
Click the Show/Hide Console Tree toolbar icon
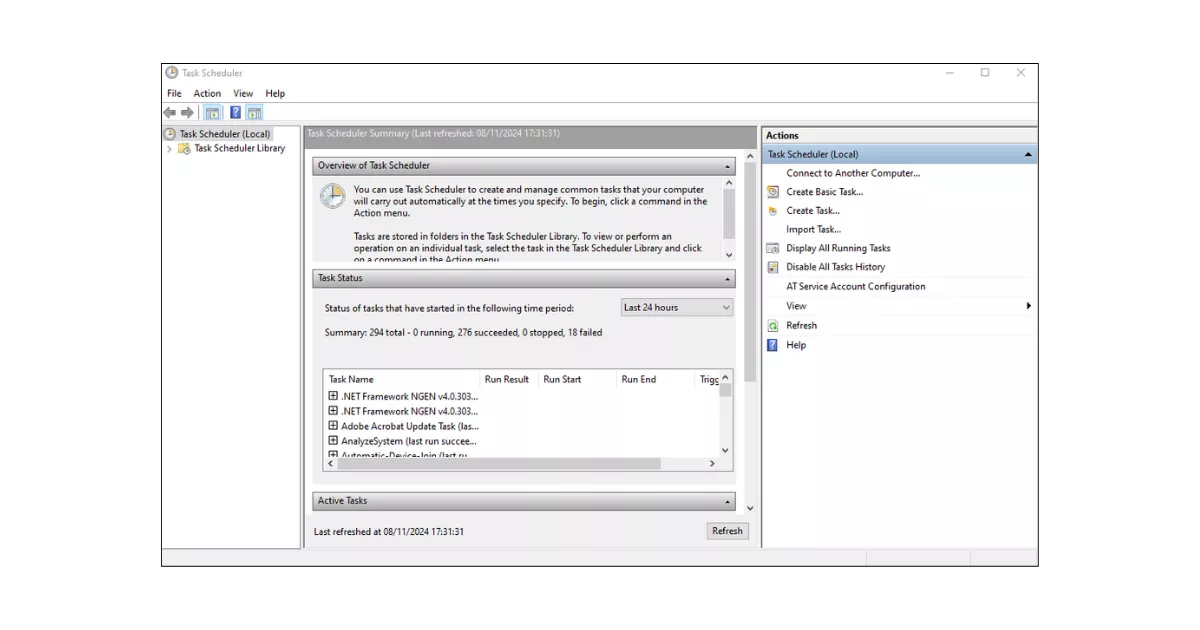pos(211,112)
